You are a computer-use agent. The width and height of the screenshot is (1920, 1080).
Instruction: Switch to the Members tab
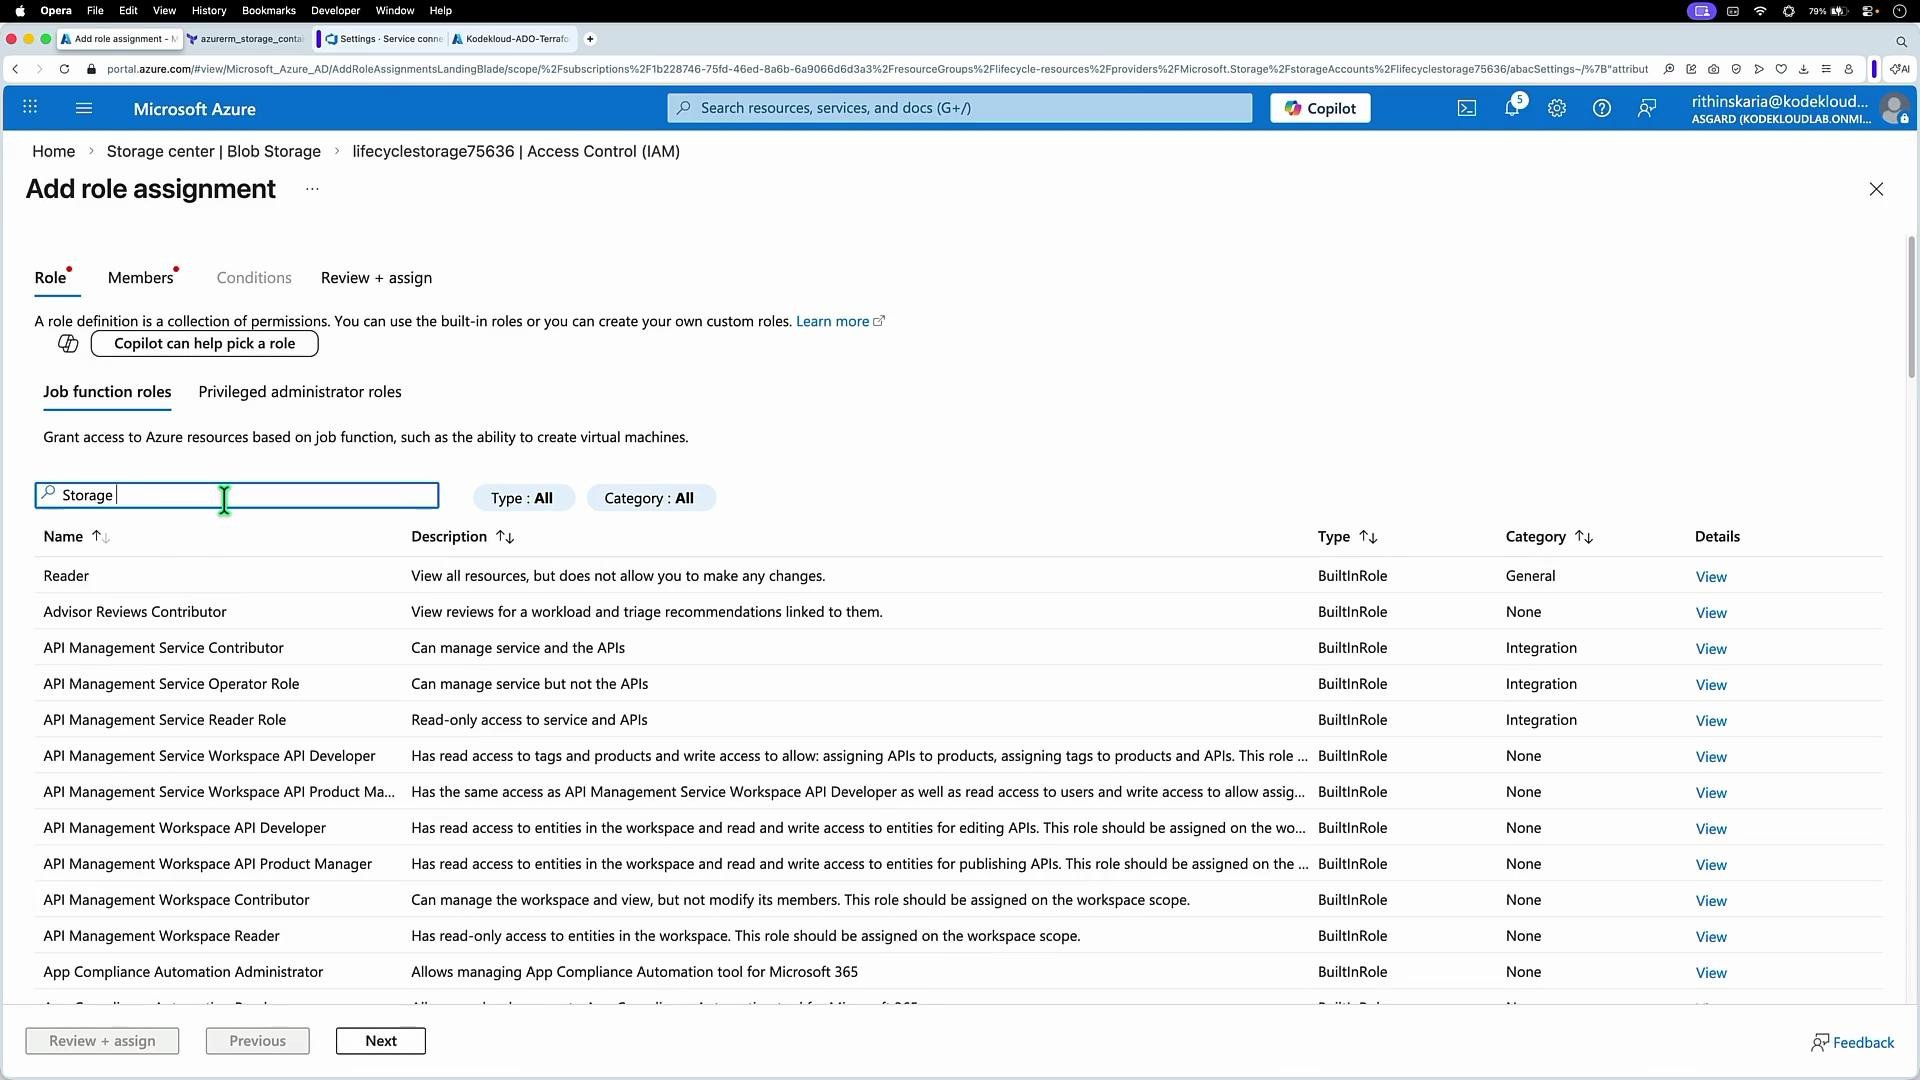pyautogui.click(x=141, y=278)
